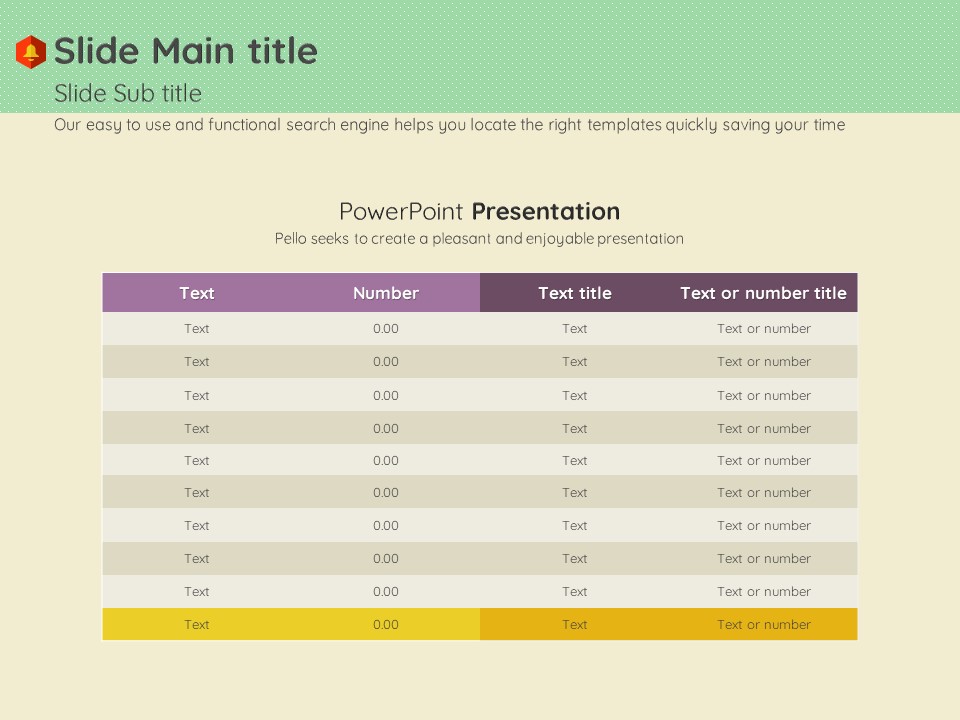Select 'Text or number' in the second data row

point(763,362)
